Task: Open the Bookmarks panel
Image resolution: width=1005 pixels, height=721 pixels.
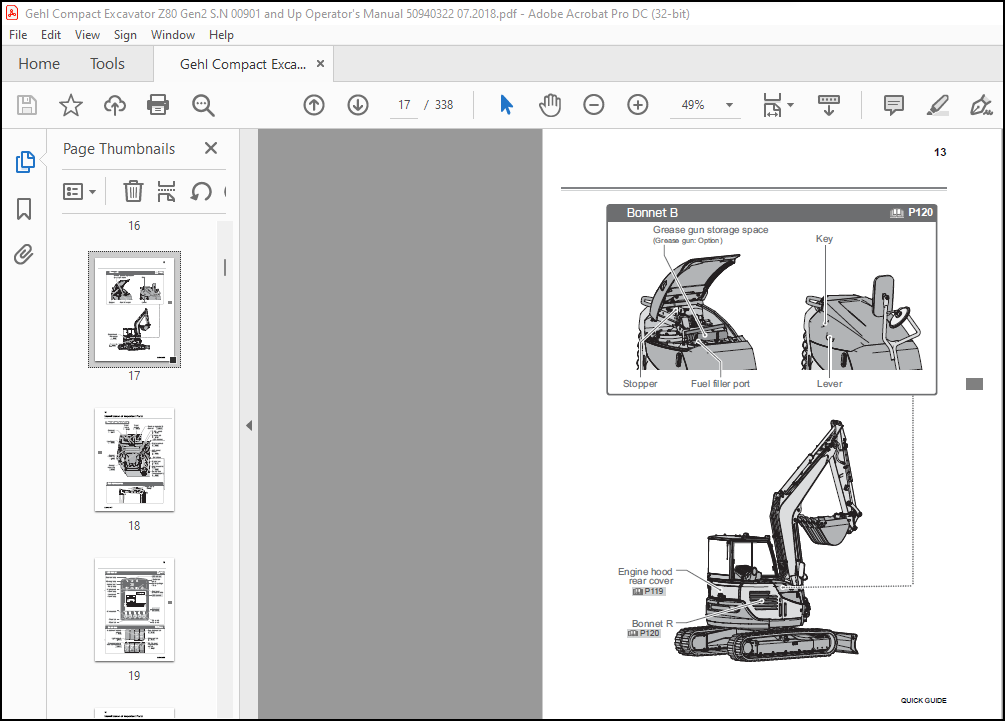Action: pyautogui.click(x=24, y=209)
